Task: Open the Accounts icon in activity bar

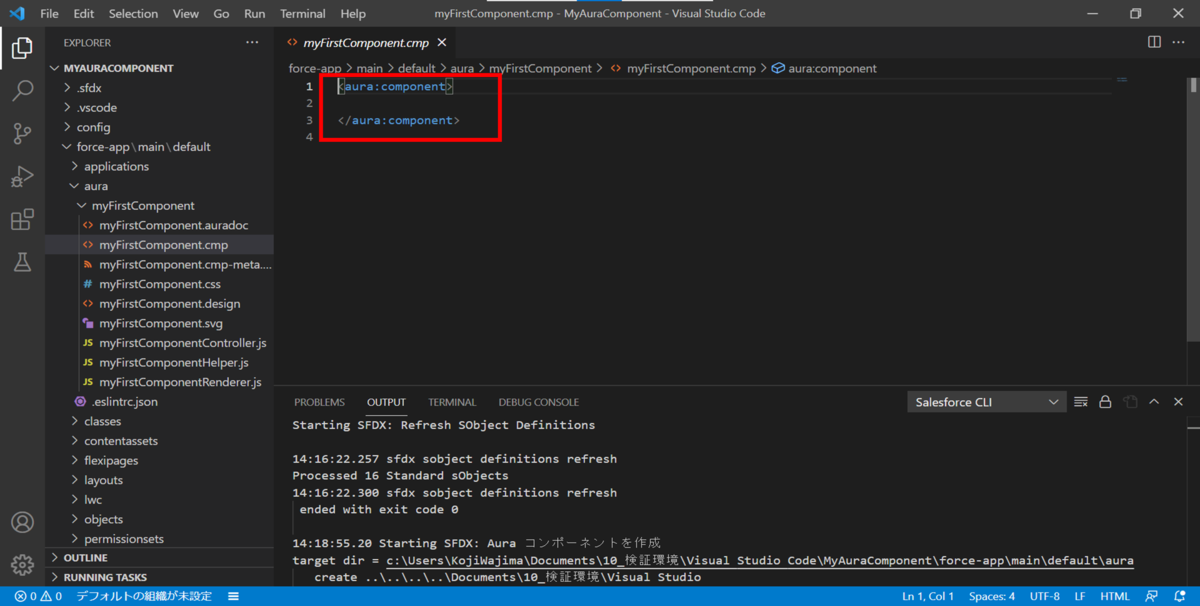Action: pyautogui.click(x=22, y=522)
